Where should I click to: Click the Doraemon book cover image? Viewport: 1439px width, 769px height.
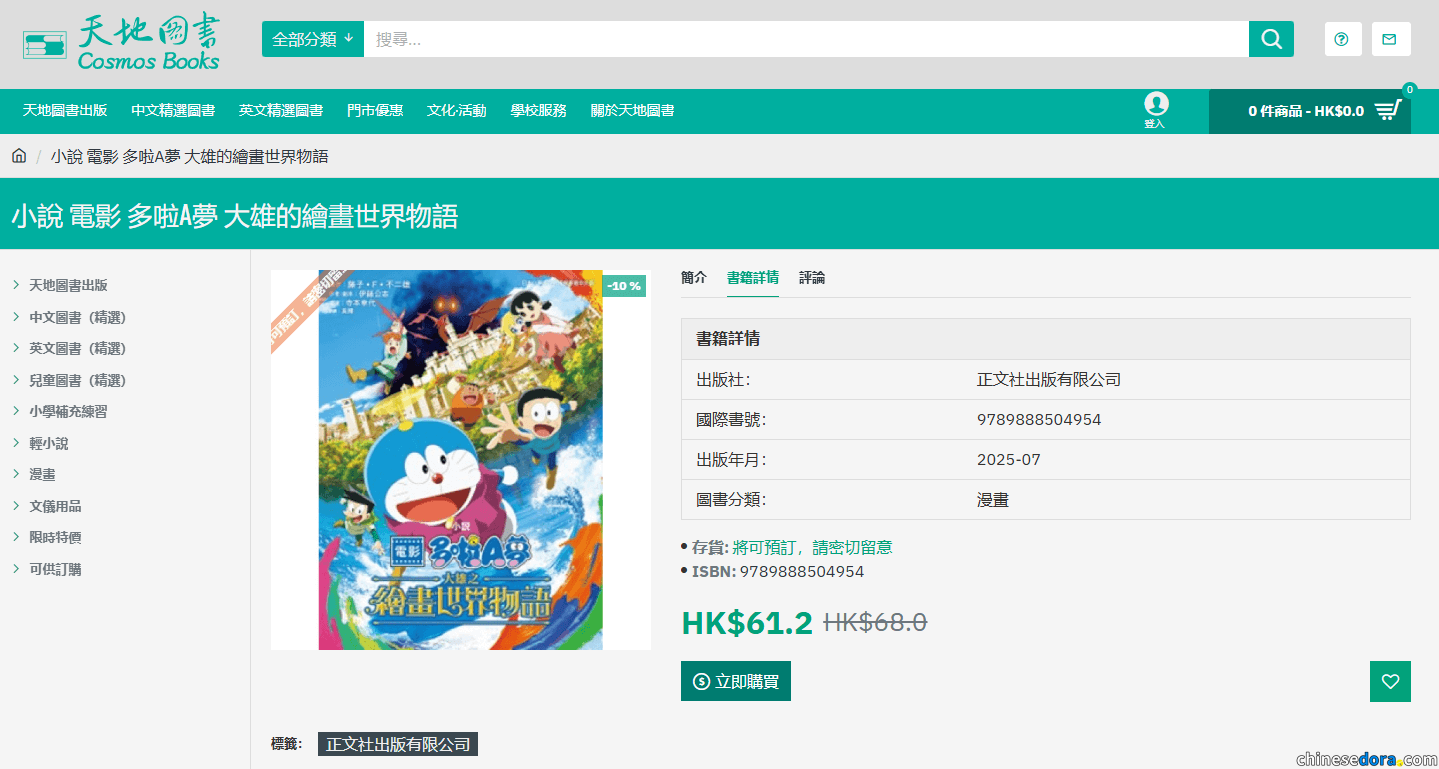(460, 460)
